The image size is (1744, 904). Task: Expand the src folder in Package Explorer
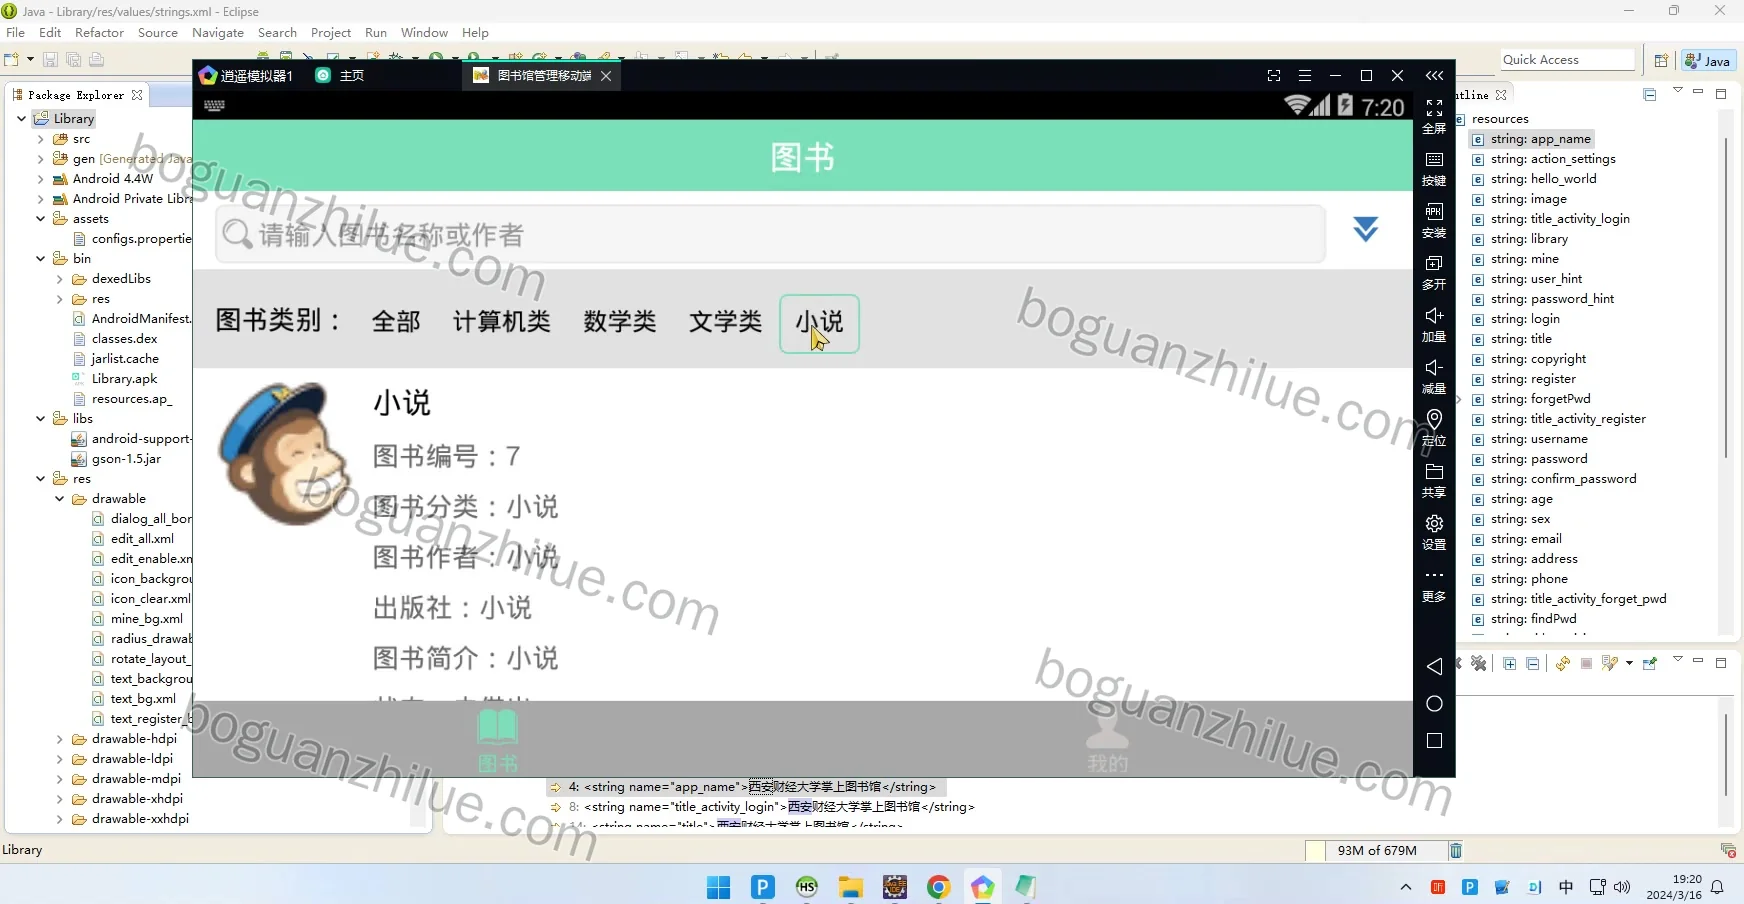coord(41,139)
